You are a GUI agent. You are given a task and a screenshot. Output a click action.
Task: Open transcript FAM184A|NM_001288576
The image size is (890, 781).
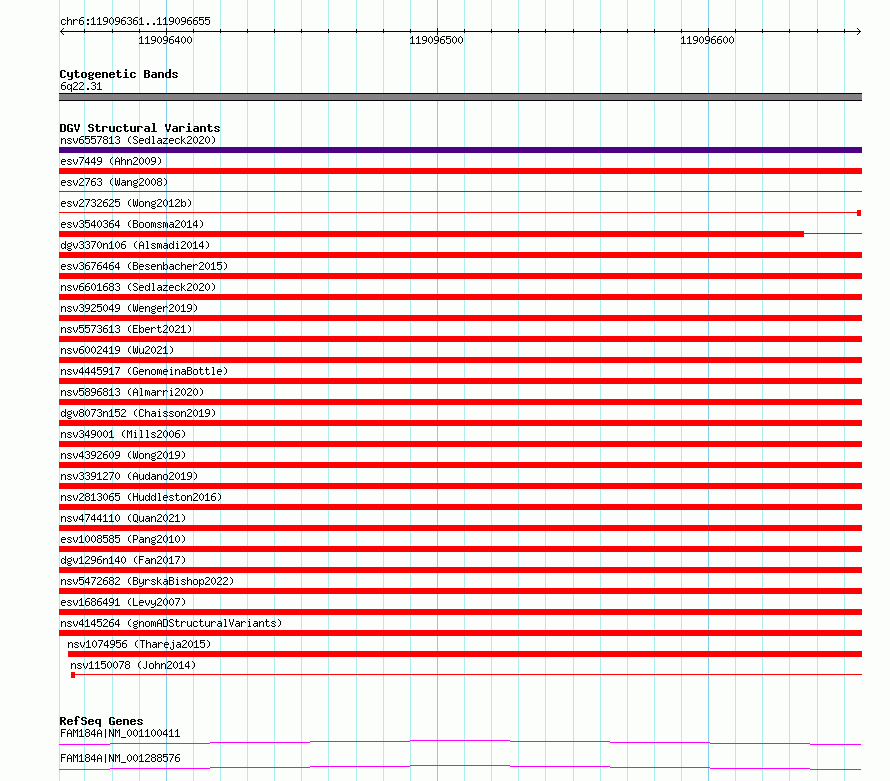120,758
